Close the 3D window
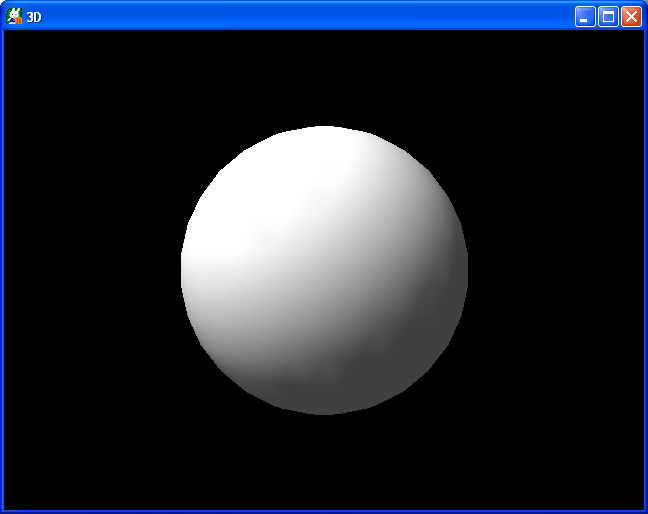The height and width of the screenshot is (514, 648). 631,16
